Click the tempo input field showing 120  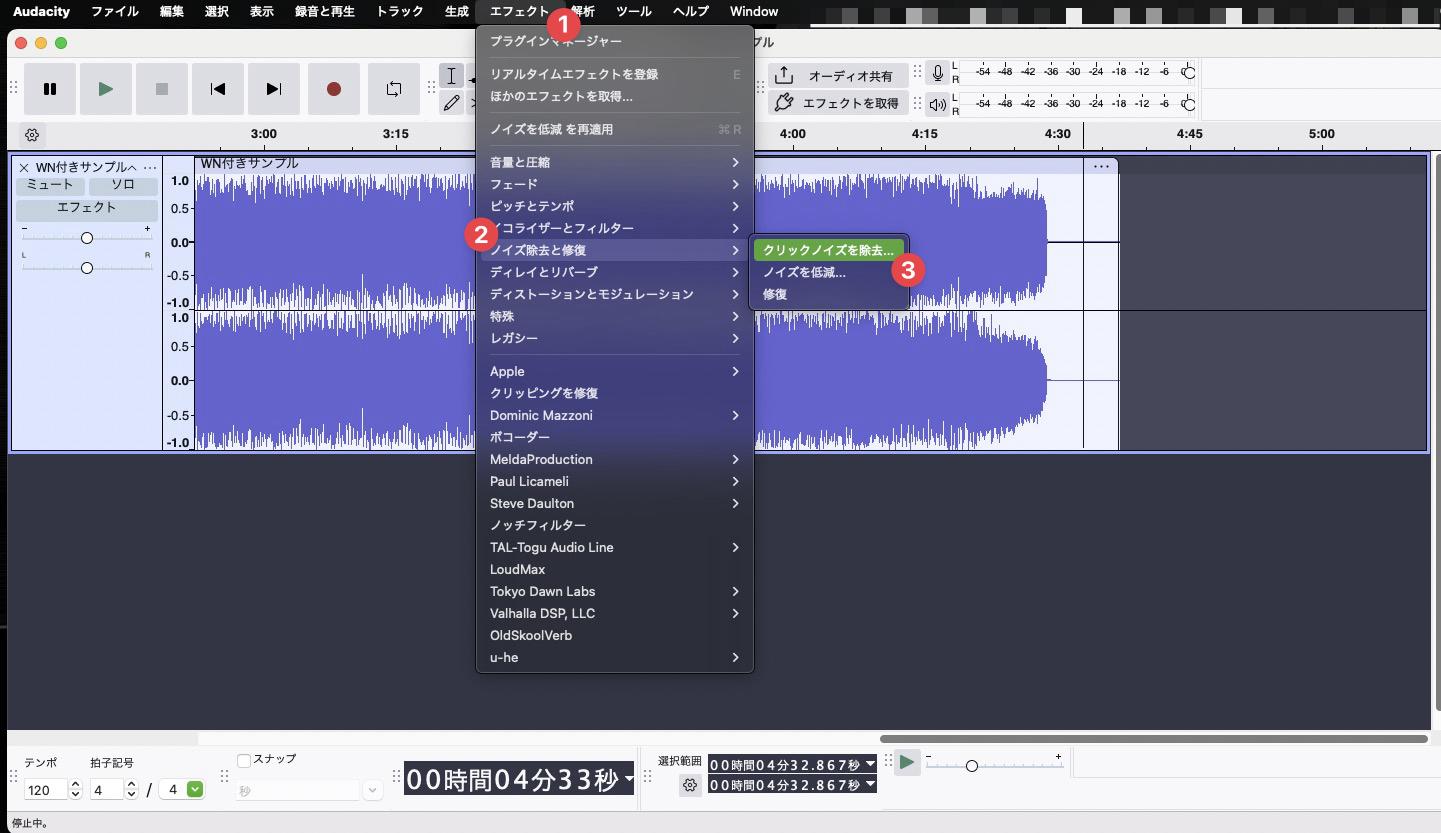click(x=45, y=790)
